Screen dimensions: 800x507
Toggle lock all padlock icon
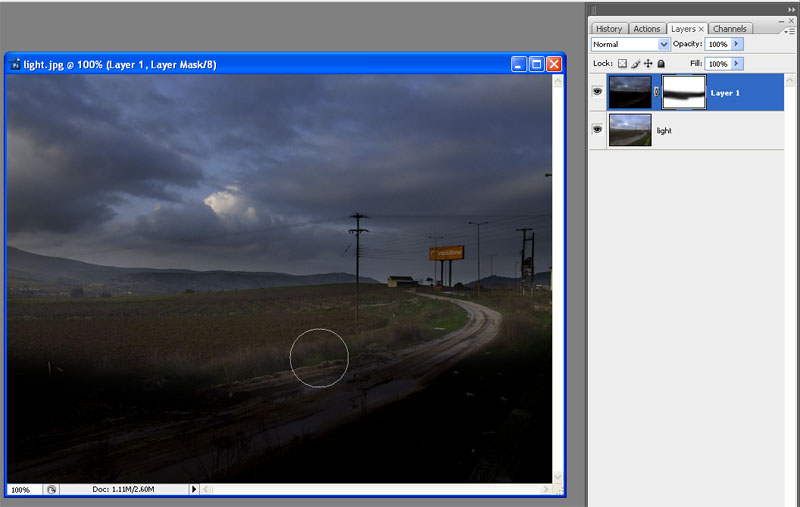661,64
